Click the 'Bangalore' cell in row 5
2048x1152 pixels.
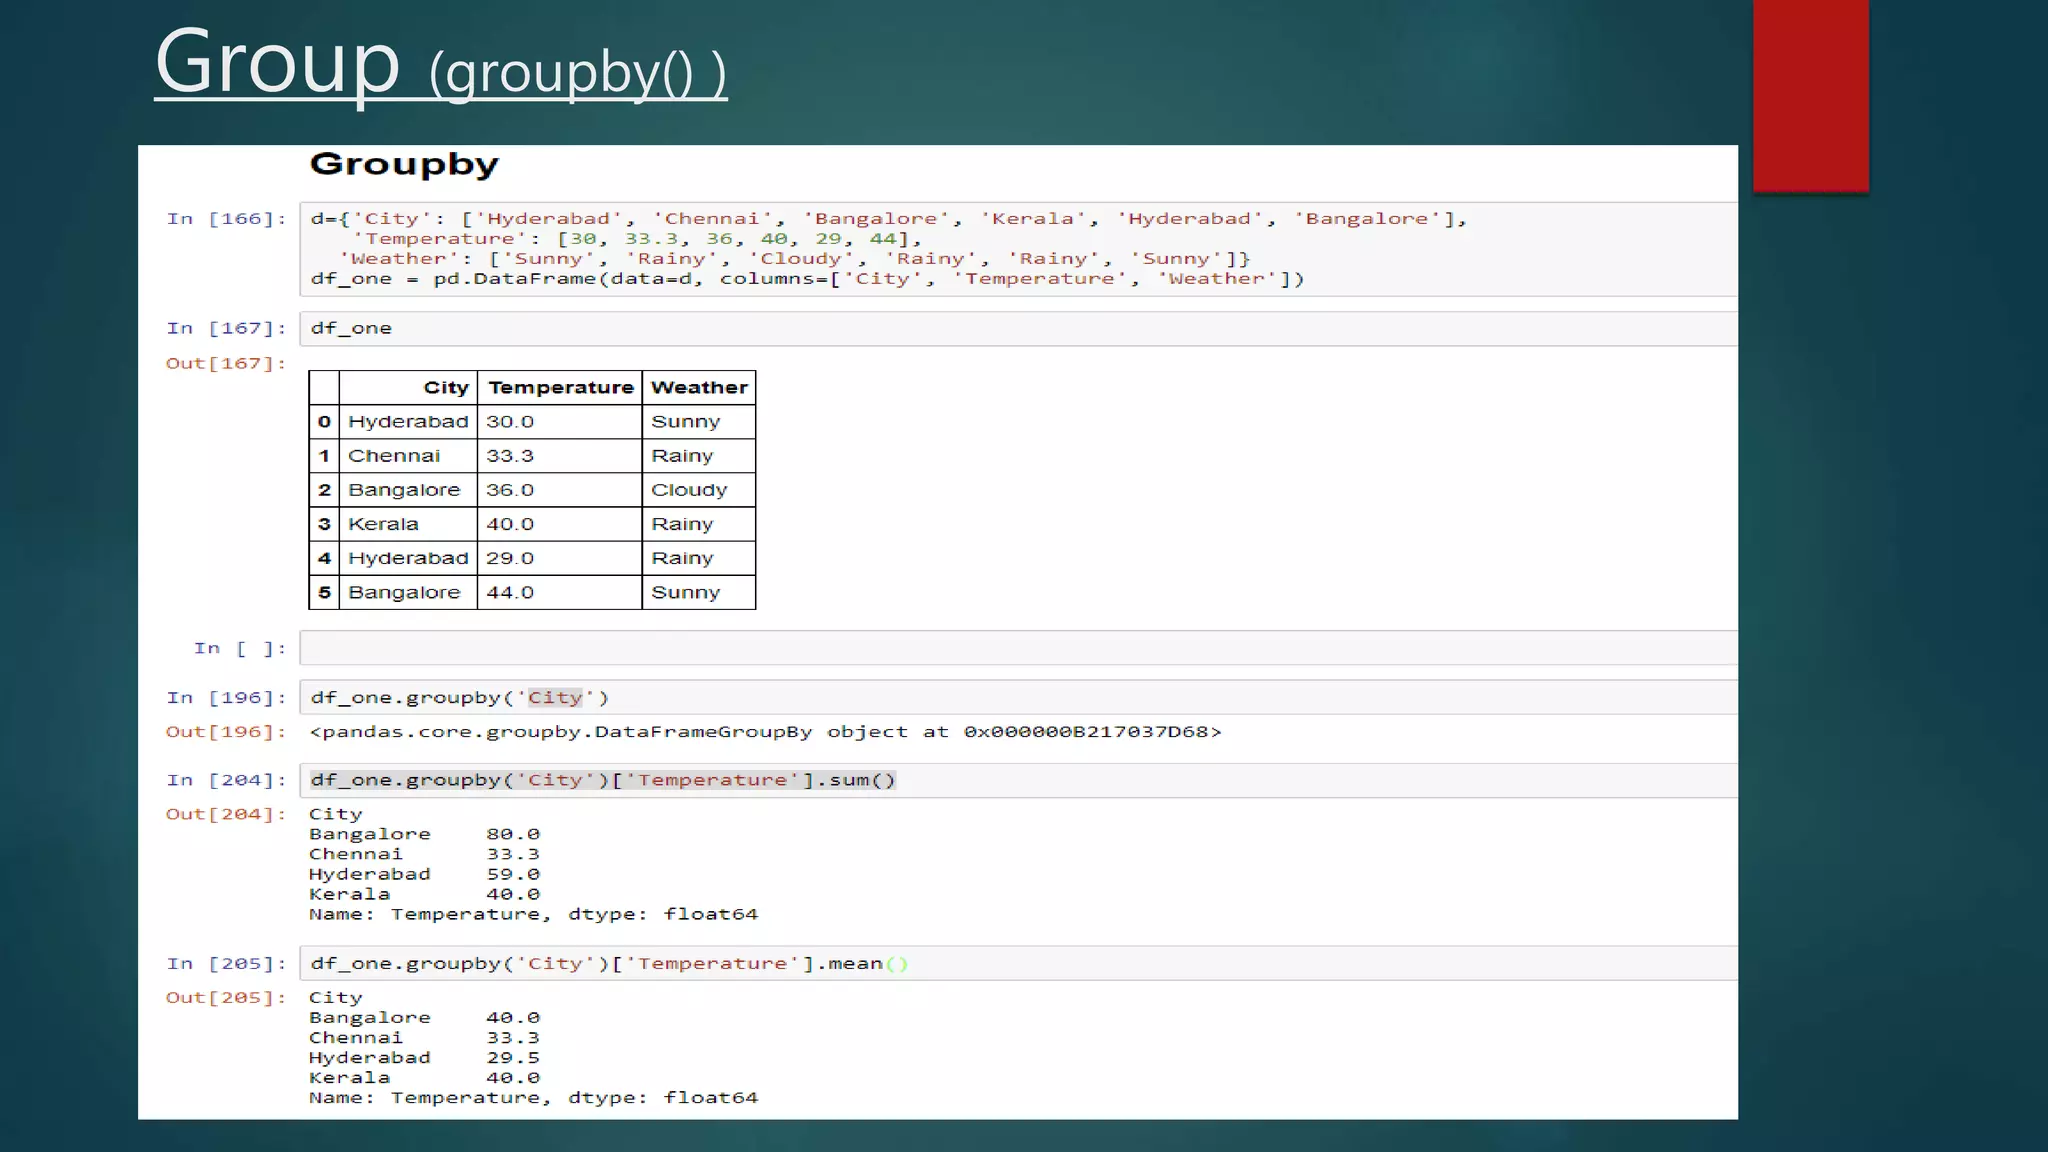[408, 592]
